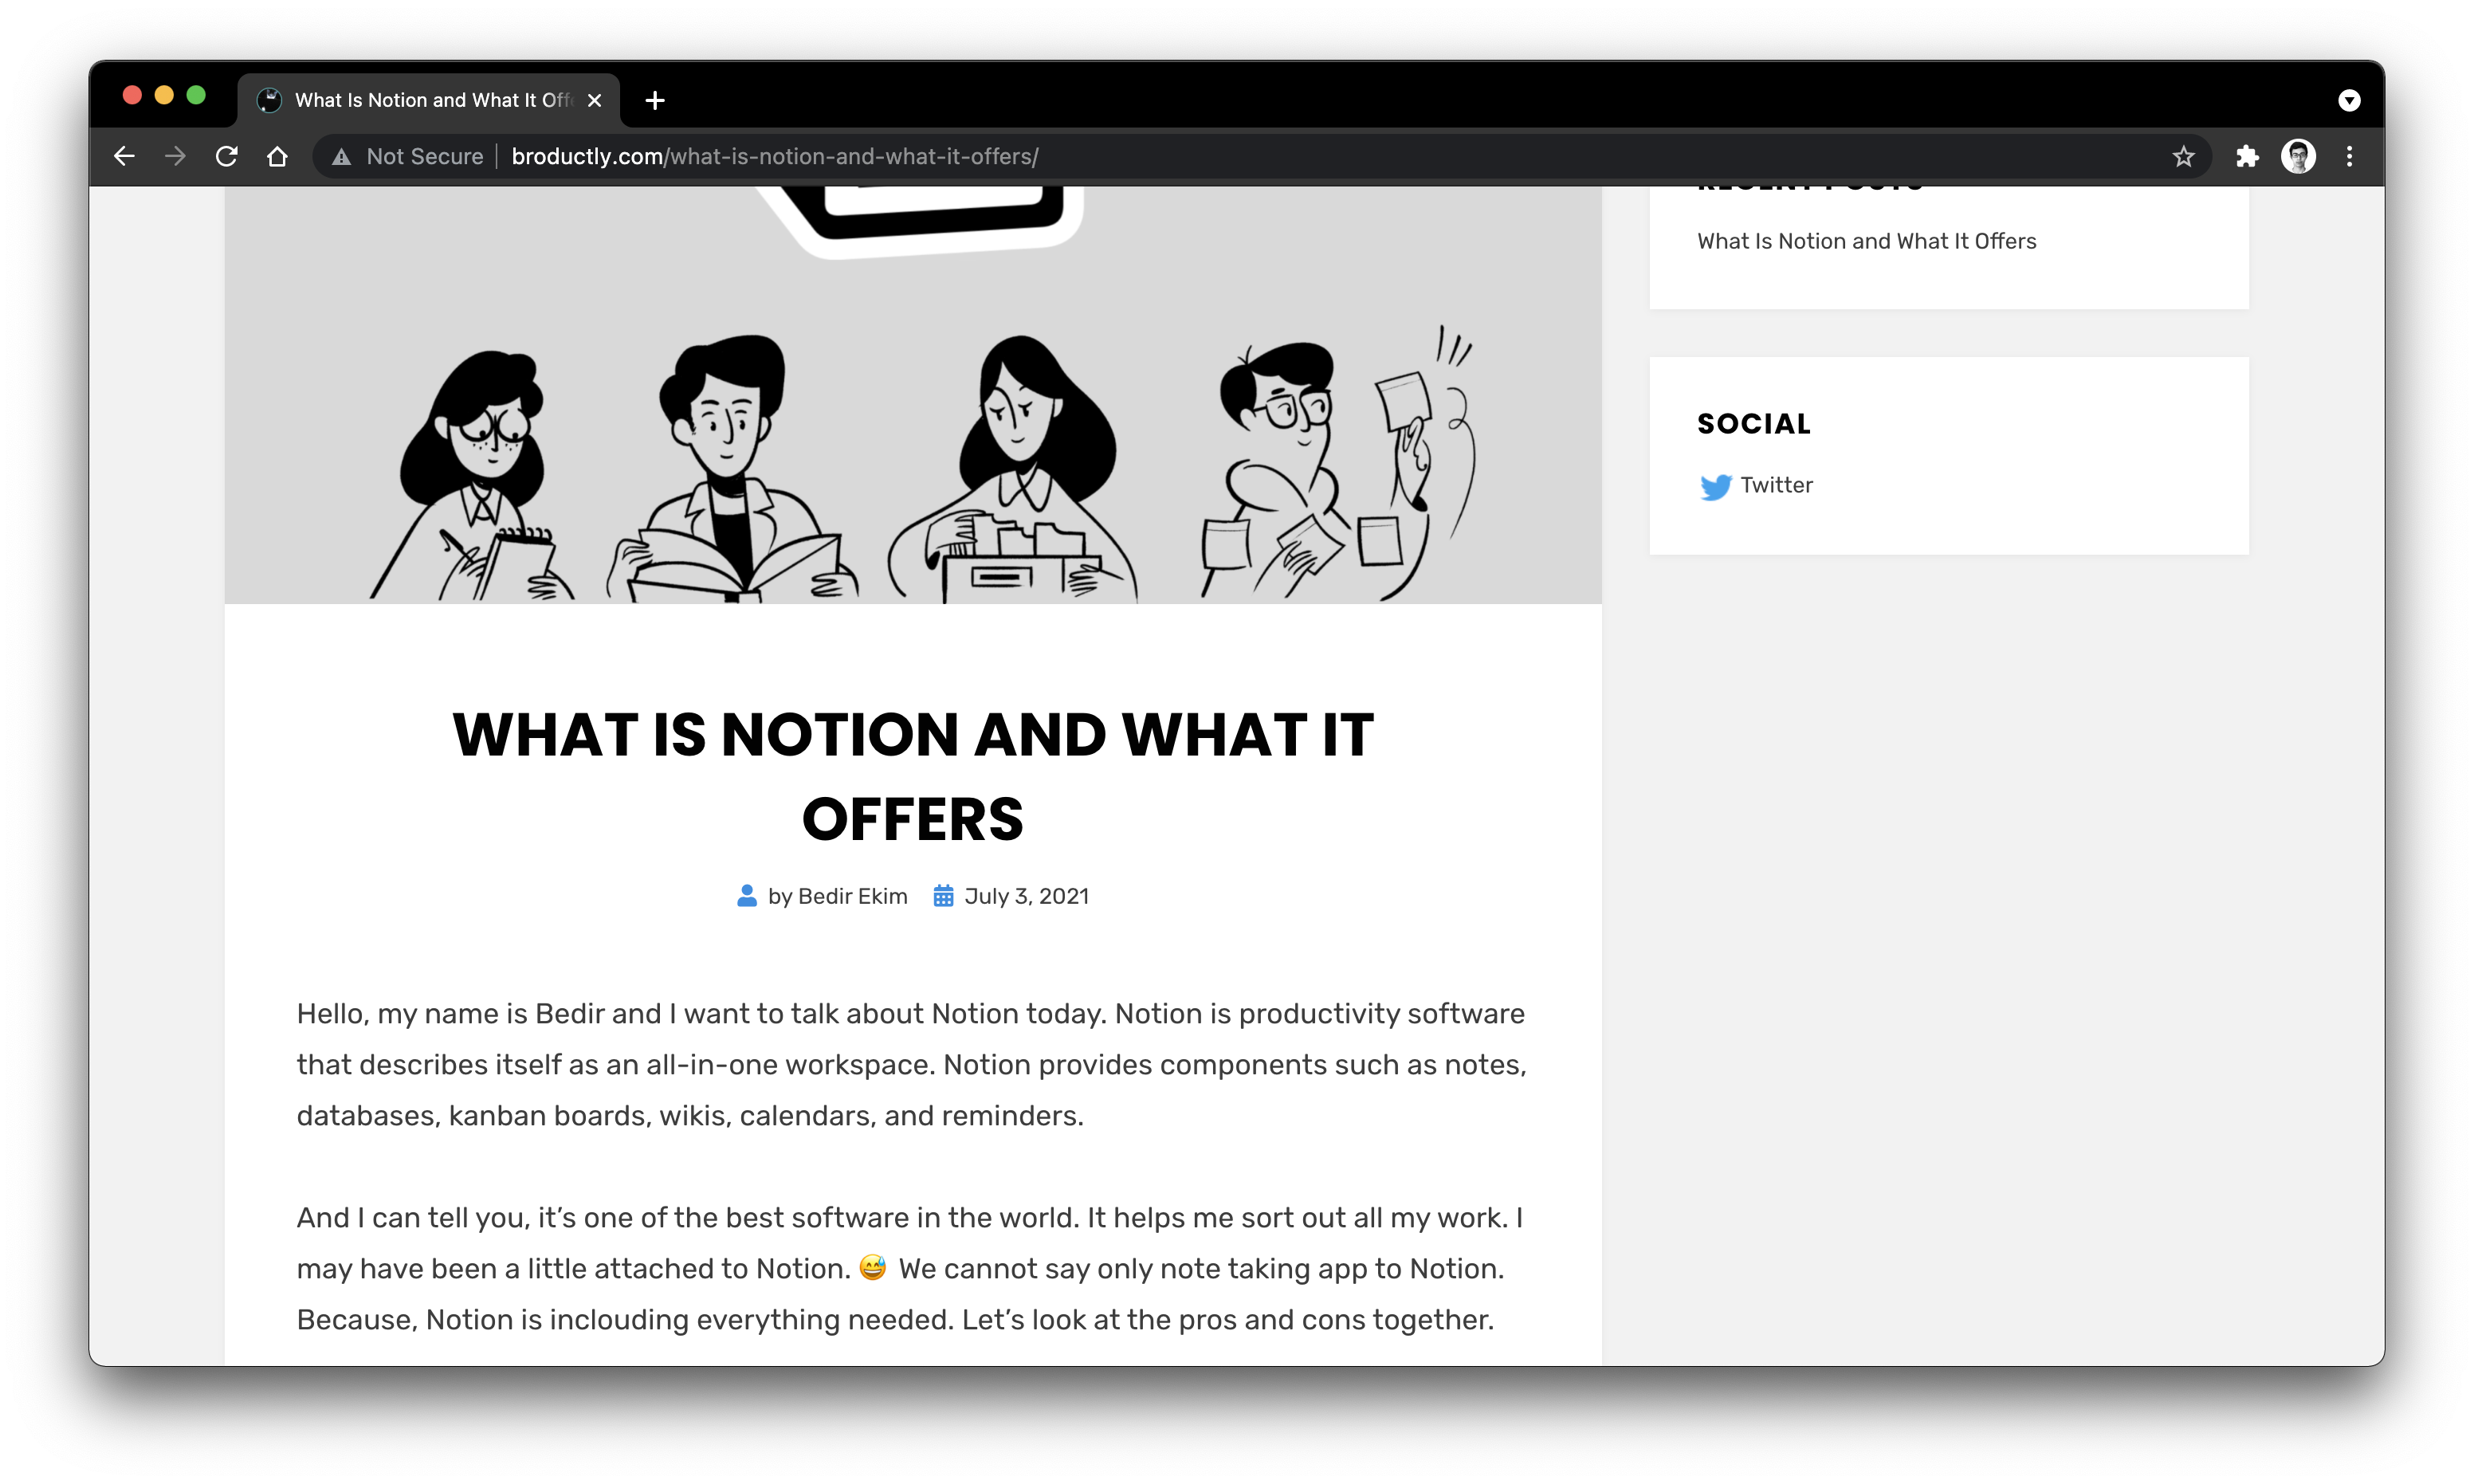Click the Not Secure warning icon
The width and height of the screenshot is (2474, 1484).
pyautogui.click(x=342, y=157)
